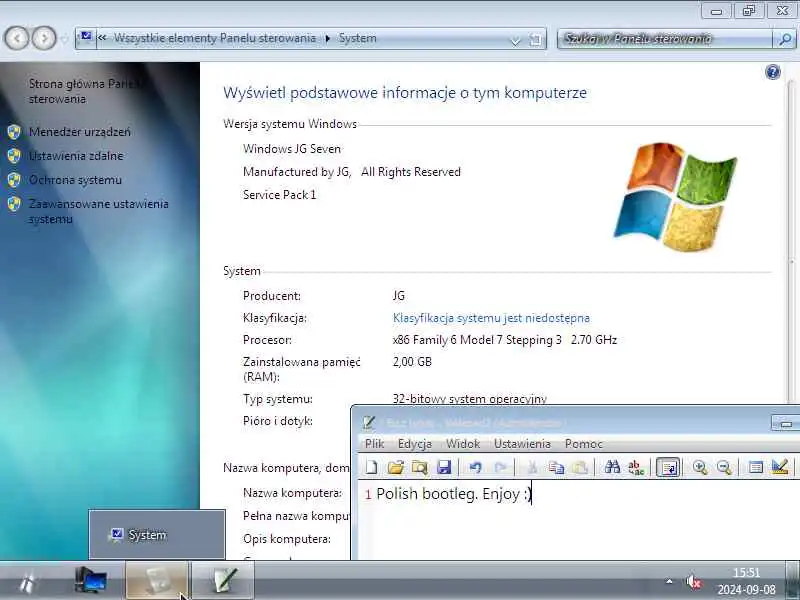Select Wszystkie elementy Panelu sterowania breadcrumb
This screenshot has width=800, height=600.
[x=214, y=38]
